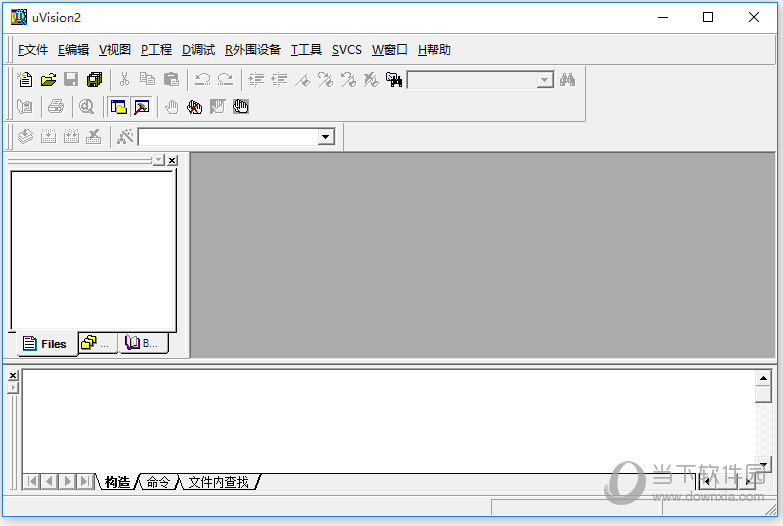Click the Next Bookmark icon

325,79
